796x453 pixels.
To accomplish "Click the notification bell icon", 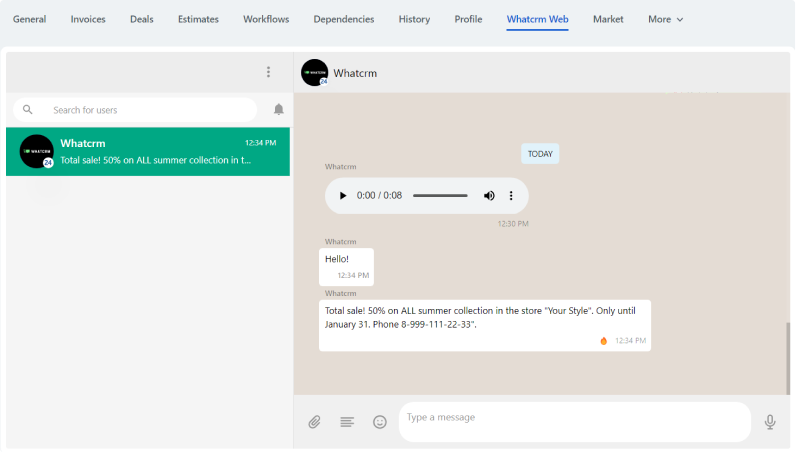I will pyautogui.click(x=279, y=110).
